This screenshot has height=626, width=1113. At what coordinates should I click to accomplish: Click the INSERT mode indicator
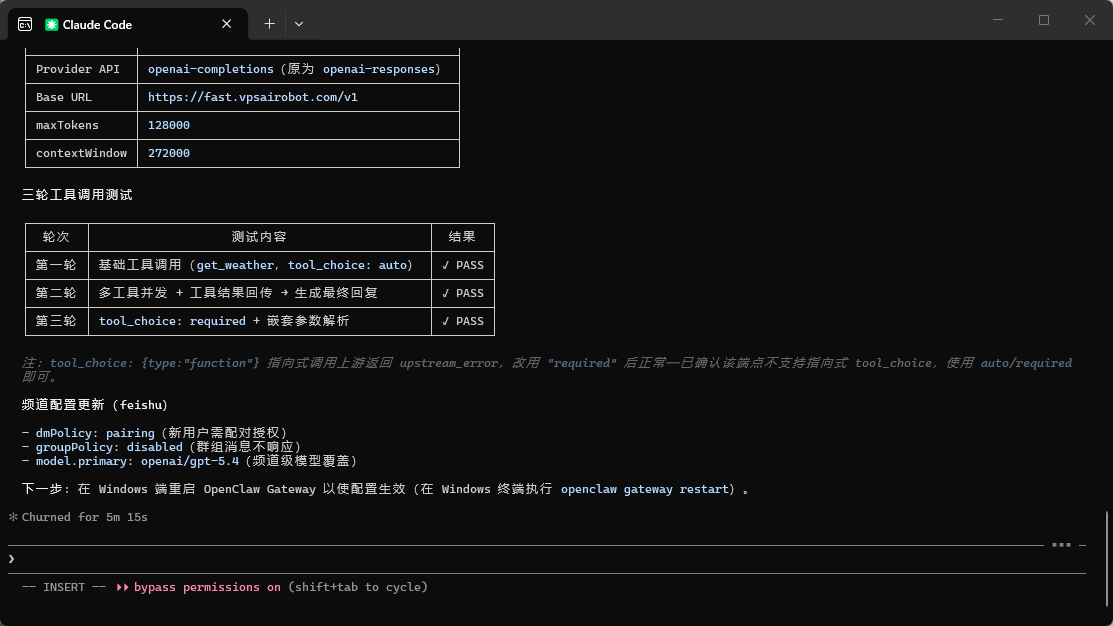click(64, 587)
